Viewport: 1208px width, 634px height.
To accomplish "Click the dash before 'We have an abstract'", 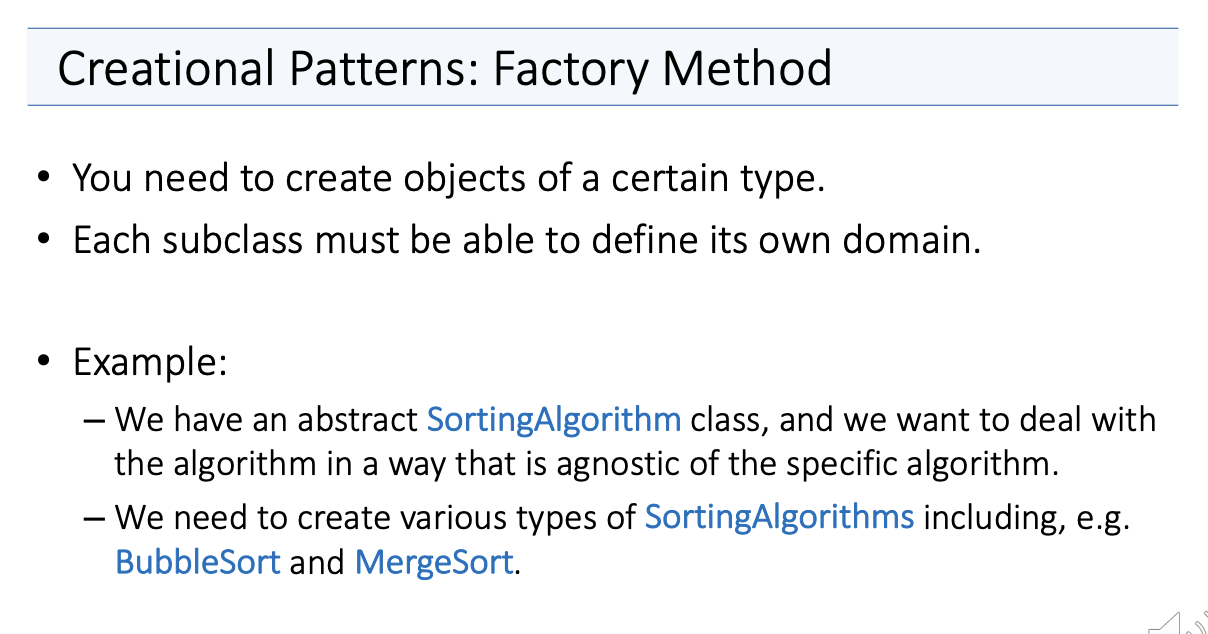I will (x=94, y=422).
